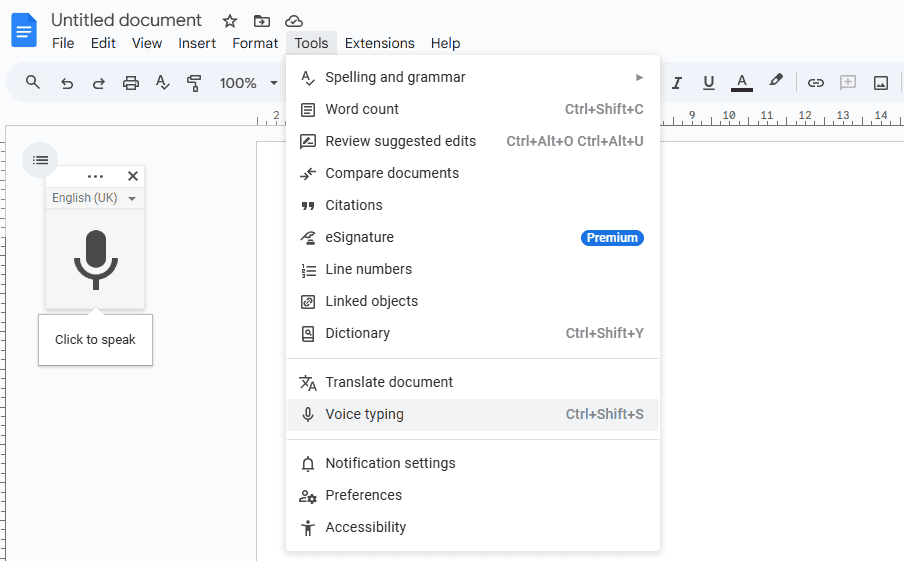Screen dimensions: 904x561
Task: Open the document outline icon
Action: 40,160
